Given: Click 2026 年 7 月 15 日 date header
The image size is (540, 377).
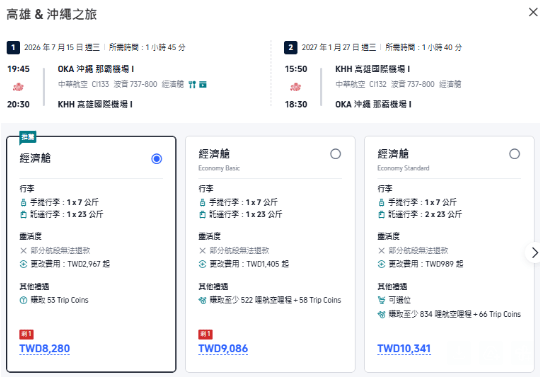Looking at the screenshot, I should [62, 48].
